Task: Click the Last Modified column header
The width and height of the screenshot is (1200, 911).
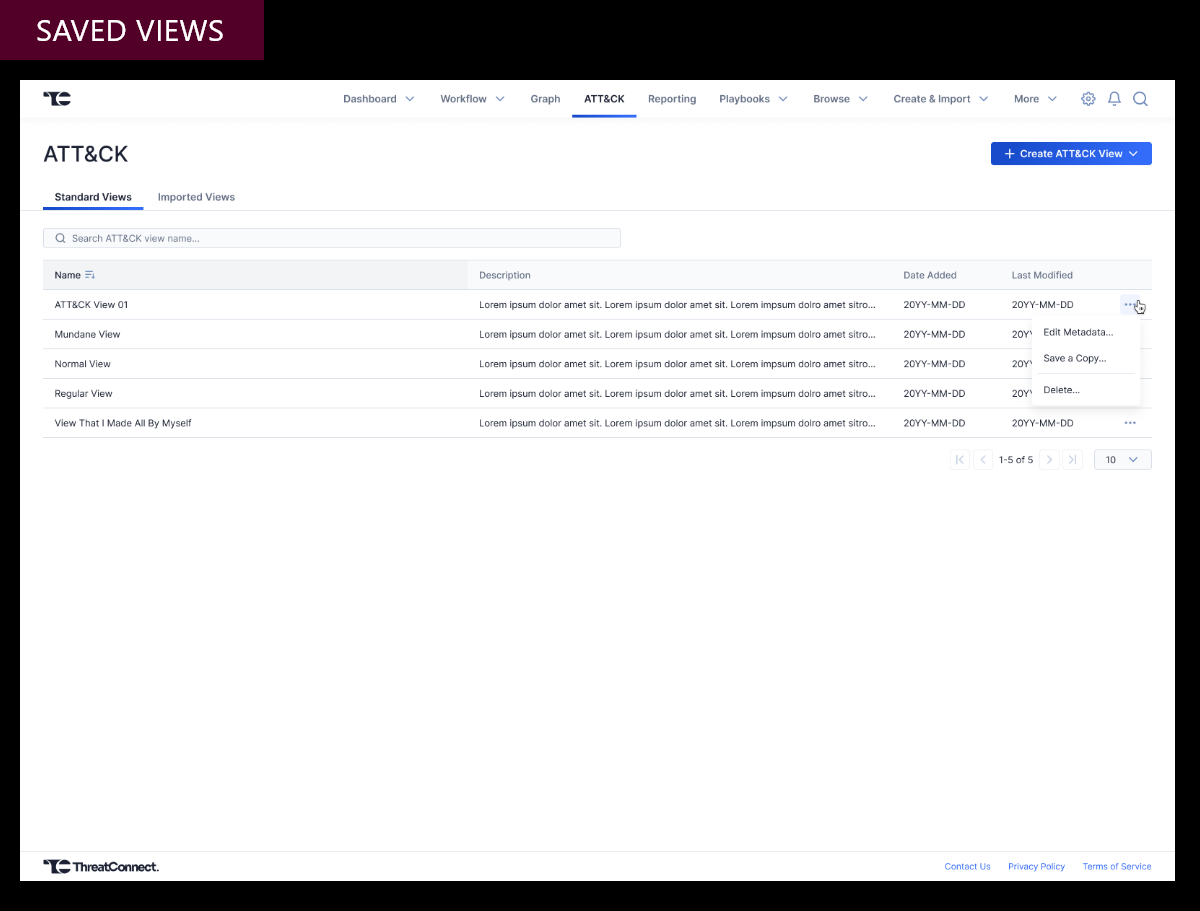Action: tap(1042, 275)
